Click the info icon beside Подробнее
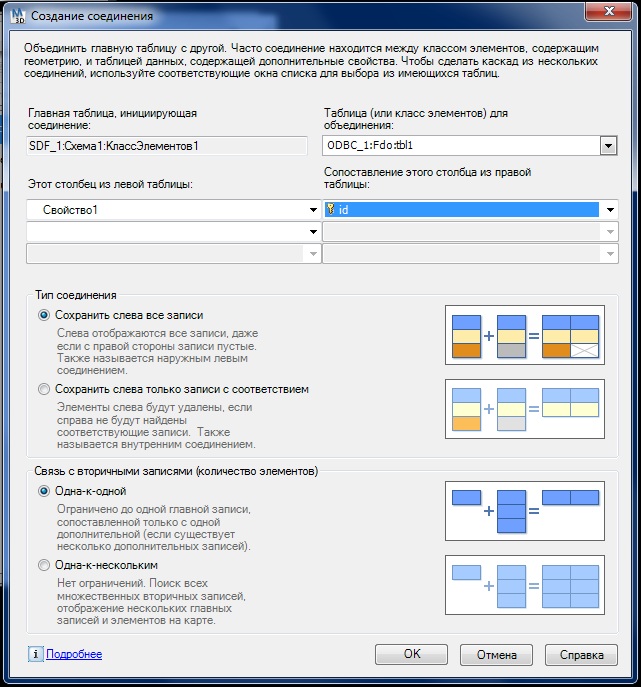 (x=35, y=654)
